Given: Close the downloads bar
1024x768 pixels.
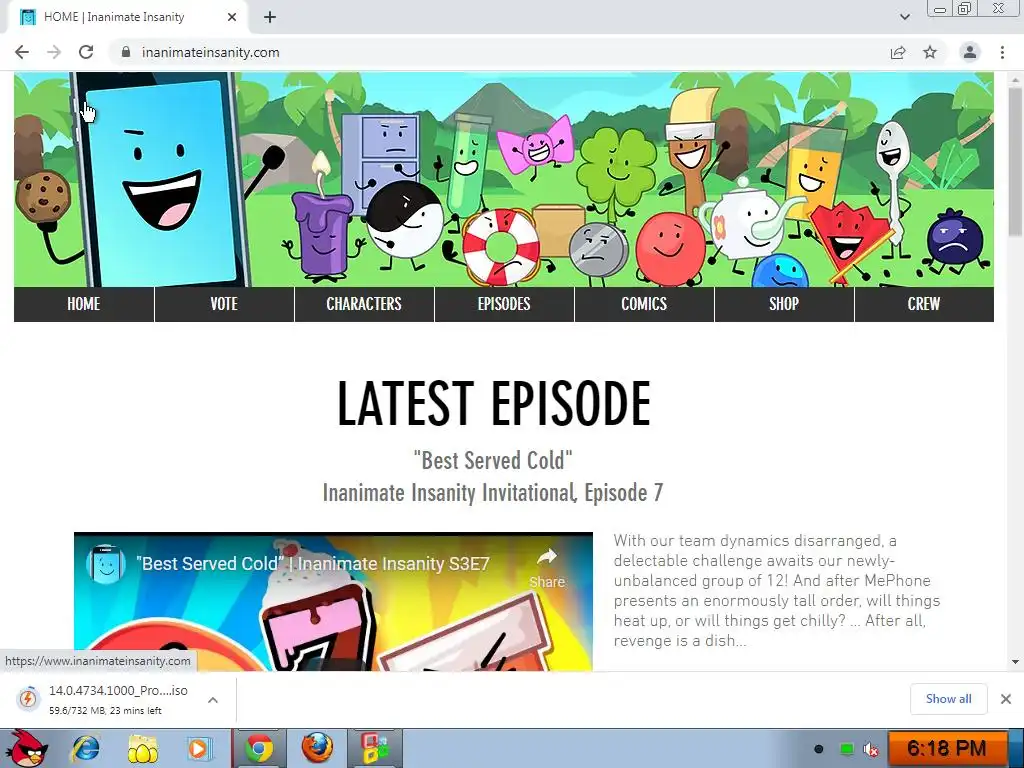Looking at the screenshot, I should (x=1006, y=699).
